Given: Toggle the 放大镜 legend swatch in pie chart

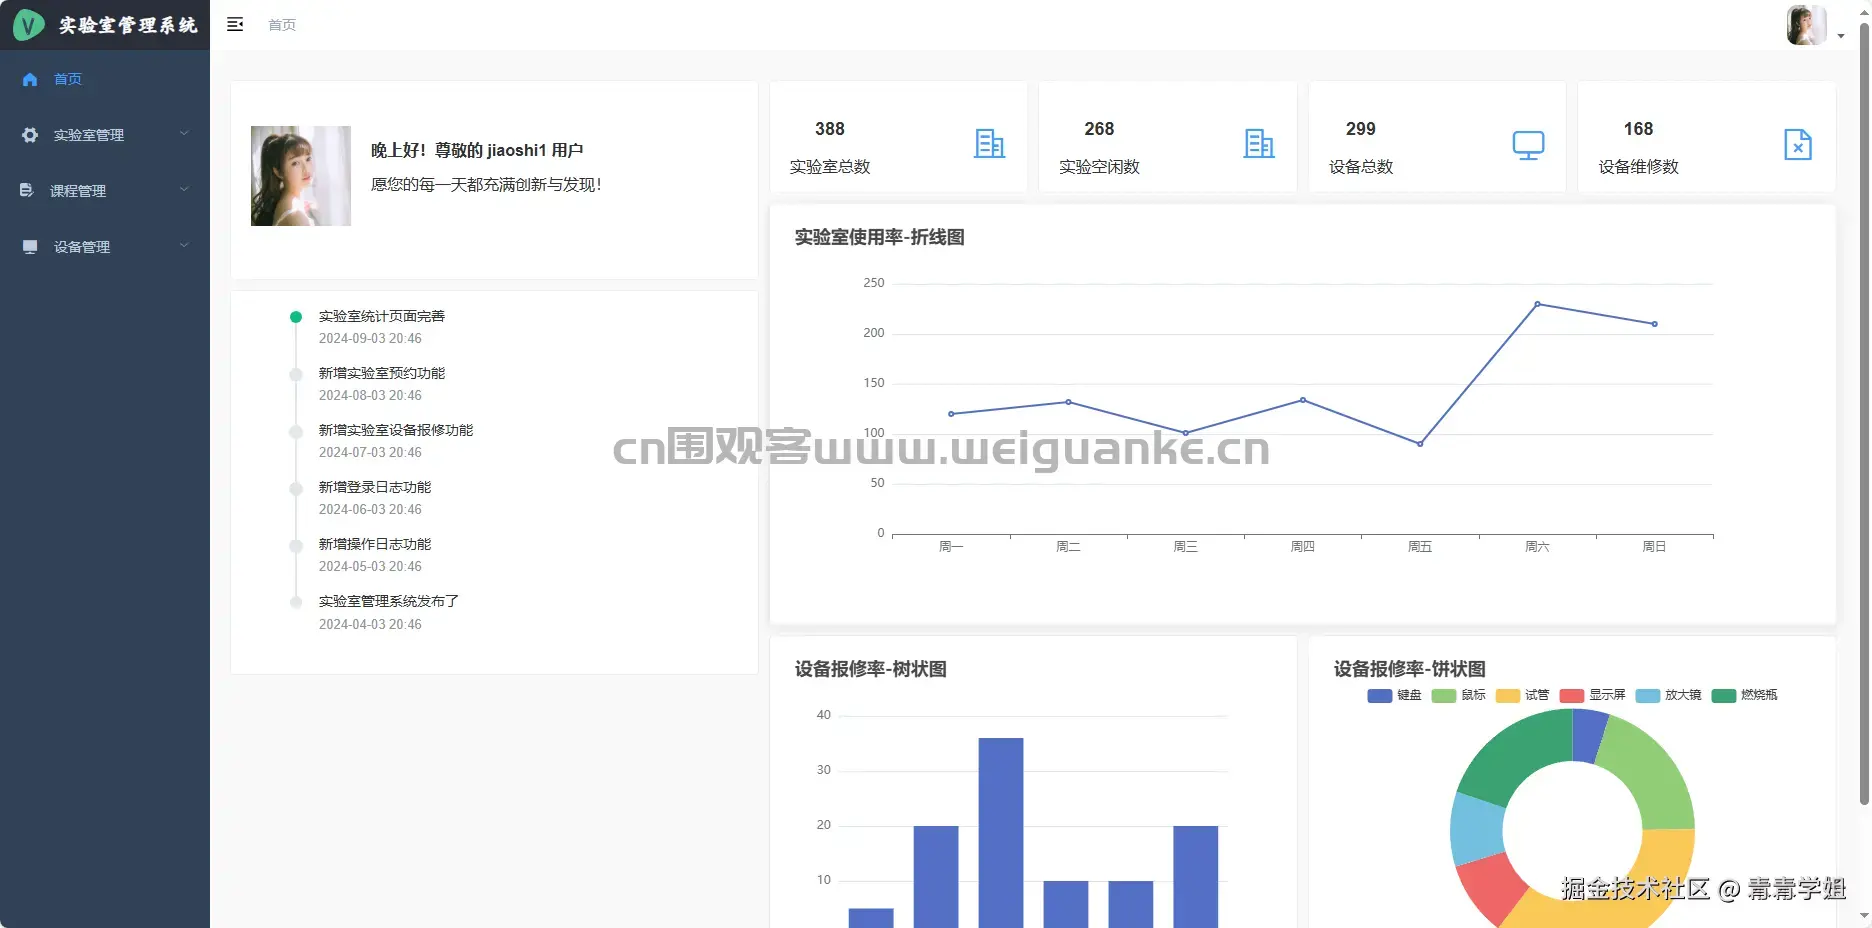Looking at the screenshot, I should 1648,696.
